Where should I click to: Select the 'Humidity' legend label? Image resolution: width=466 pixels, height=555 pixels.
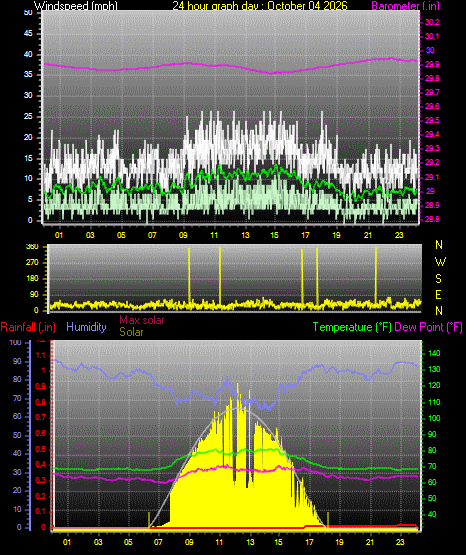pyautogui.click(x=86, y=327)
